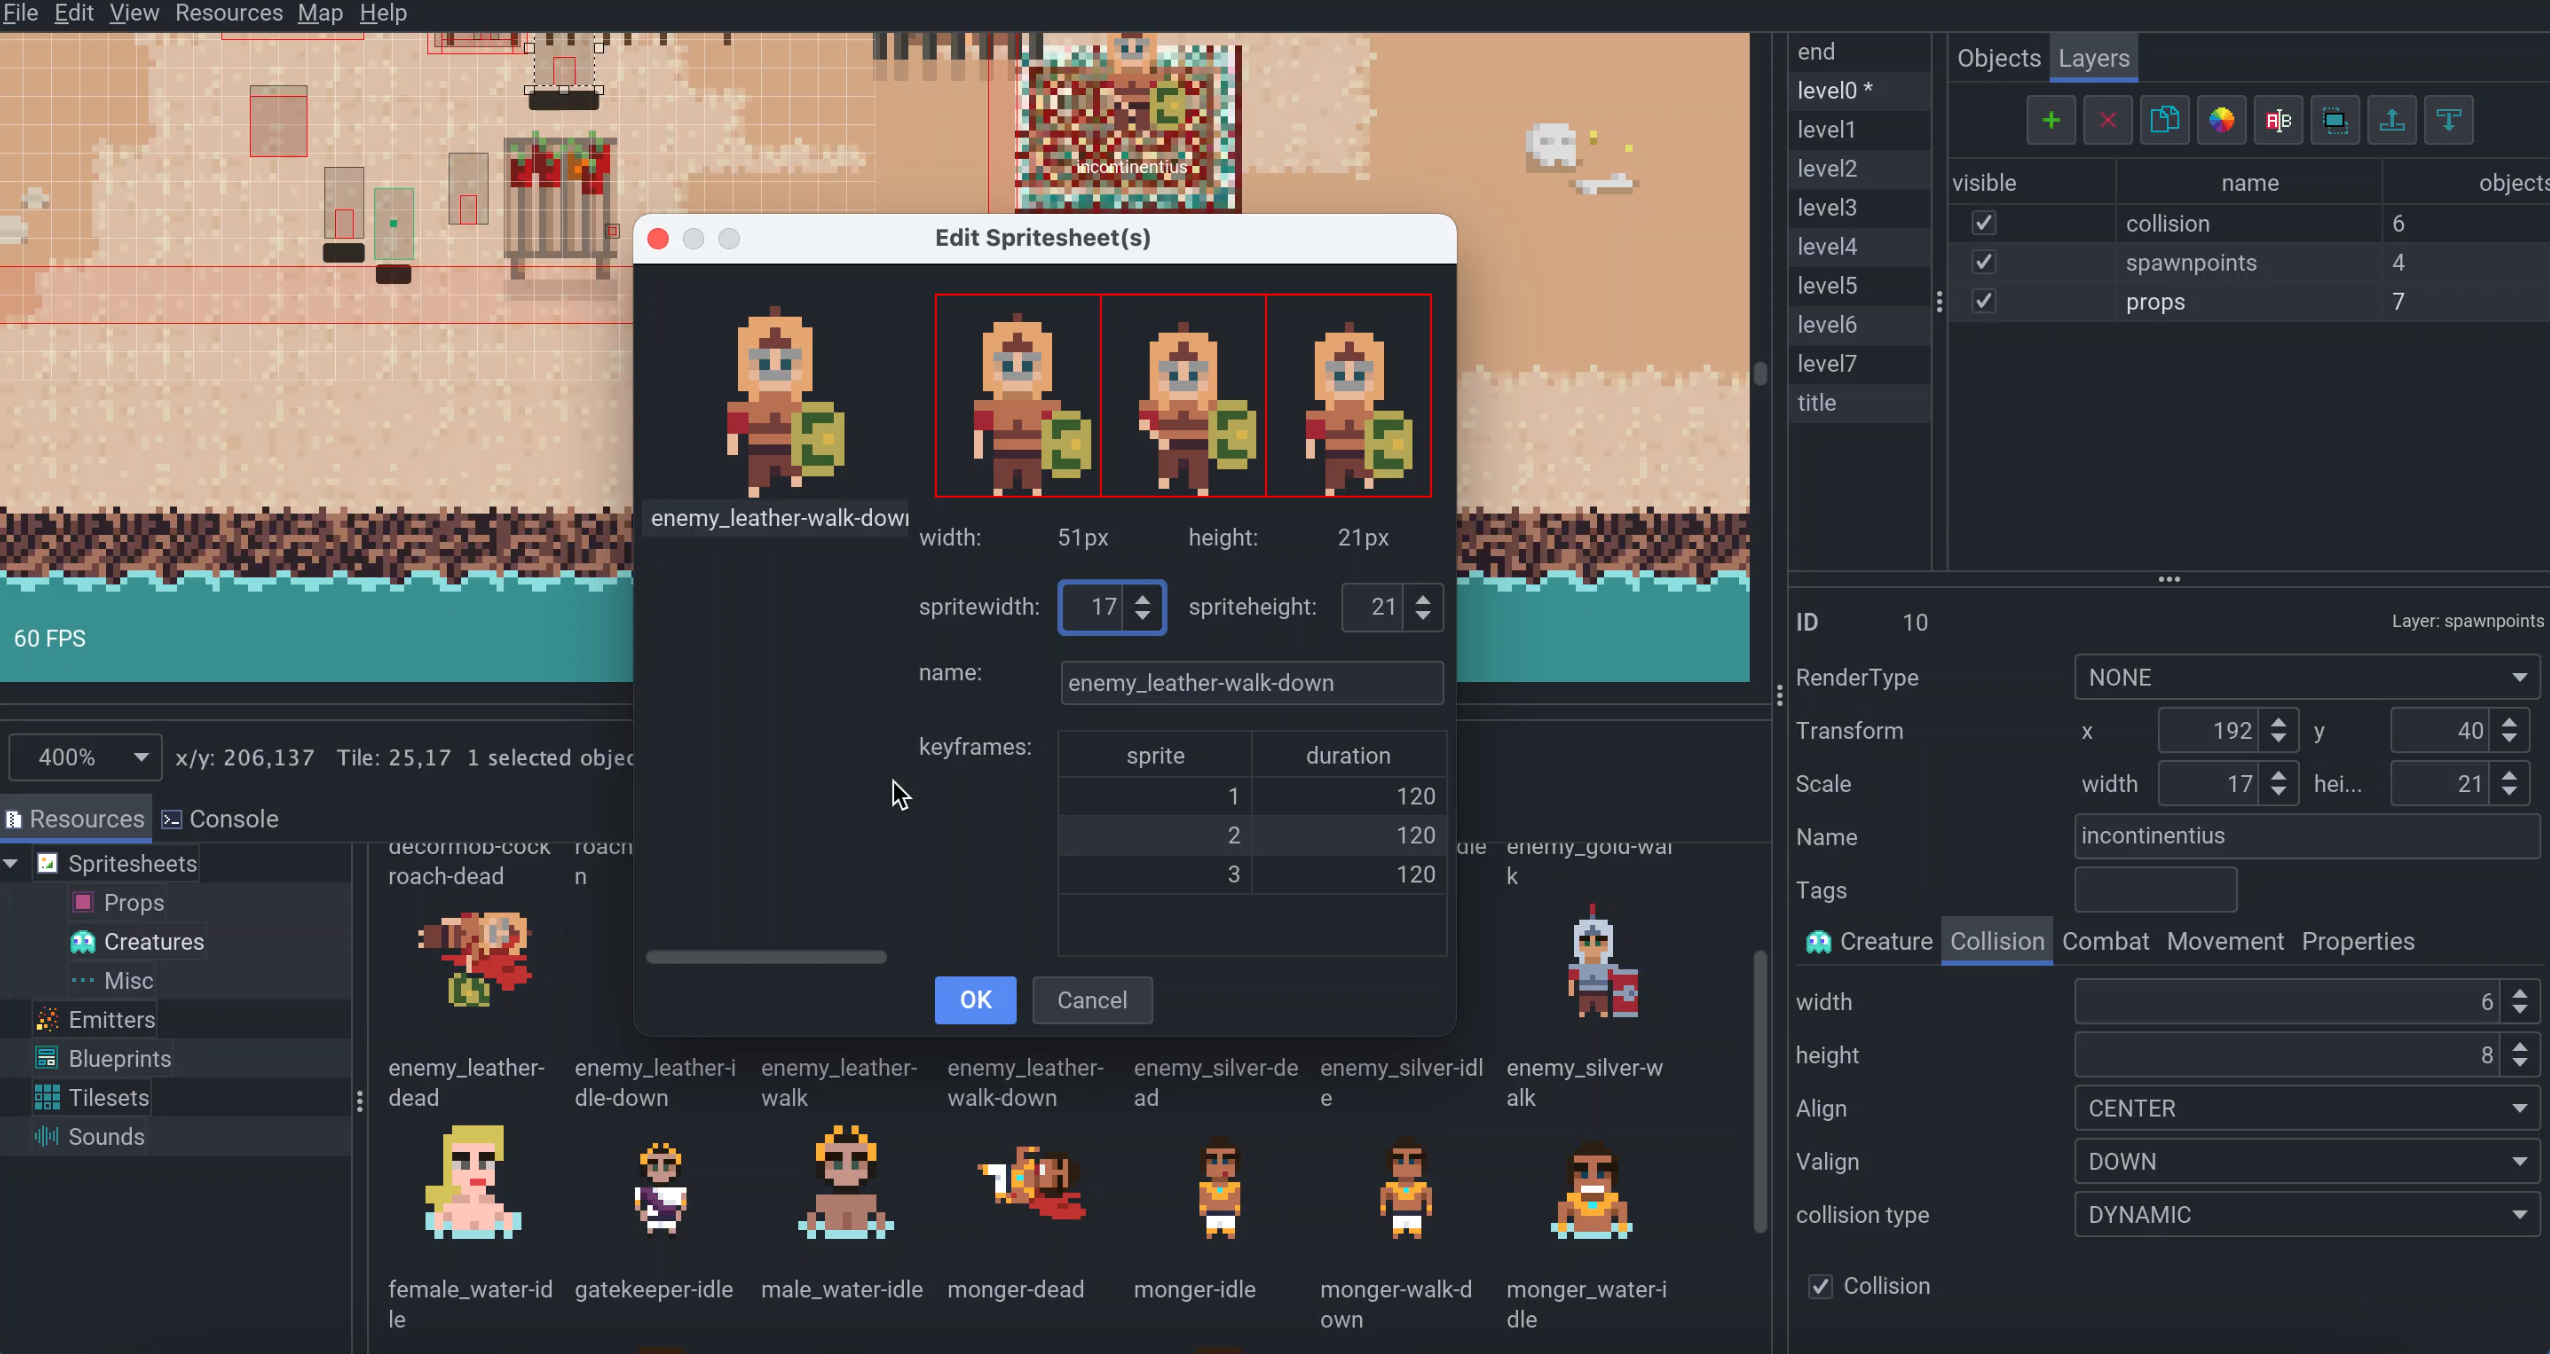Collapse the Spritesheets tree node

(11, 863)
